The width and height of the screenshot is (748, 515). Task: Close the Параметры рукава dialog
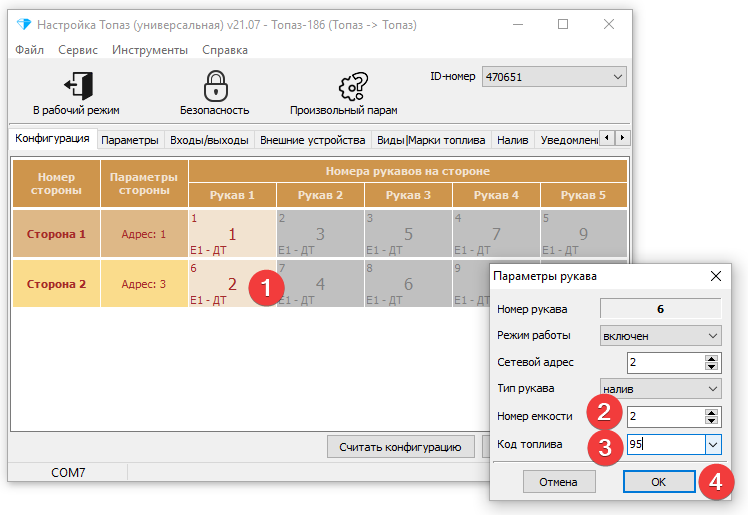716,276
